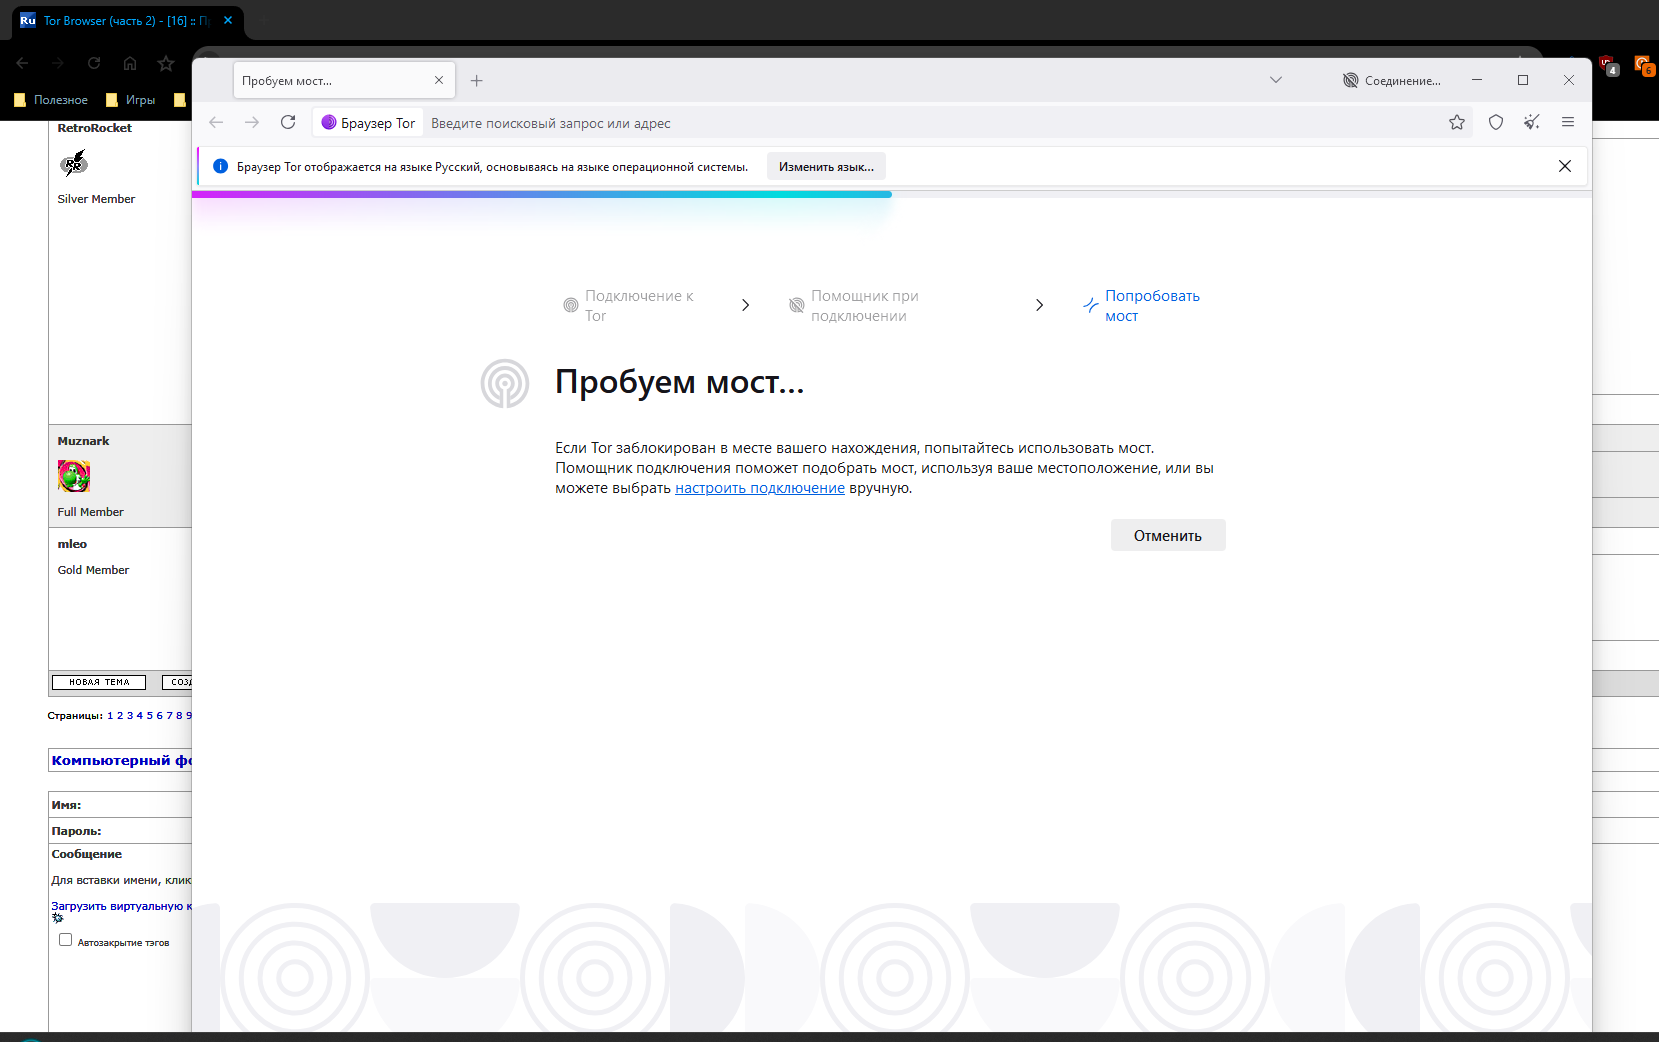This screenshot has height=1042, width=1659.
Task: Close the language notification bar
Action: tap(1564, 166)
